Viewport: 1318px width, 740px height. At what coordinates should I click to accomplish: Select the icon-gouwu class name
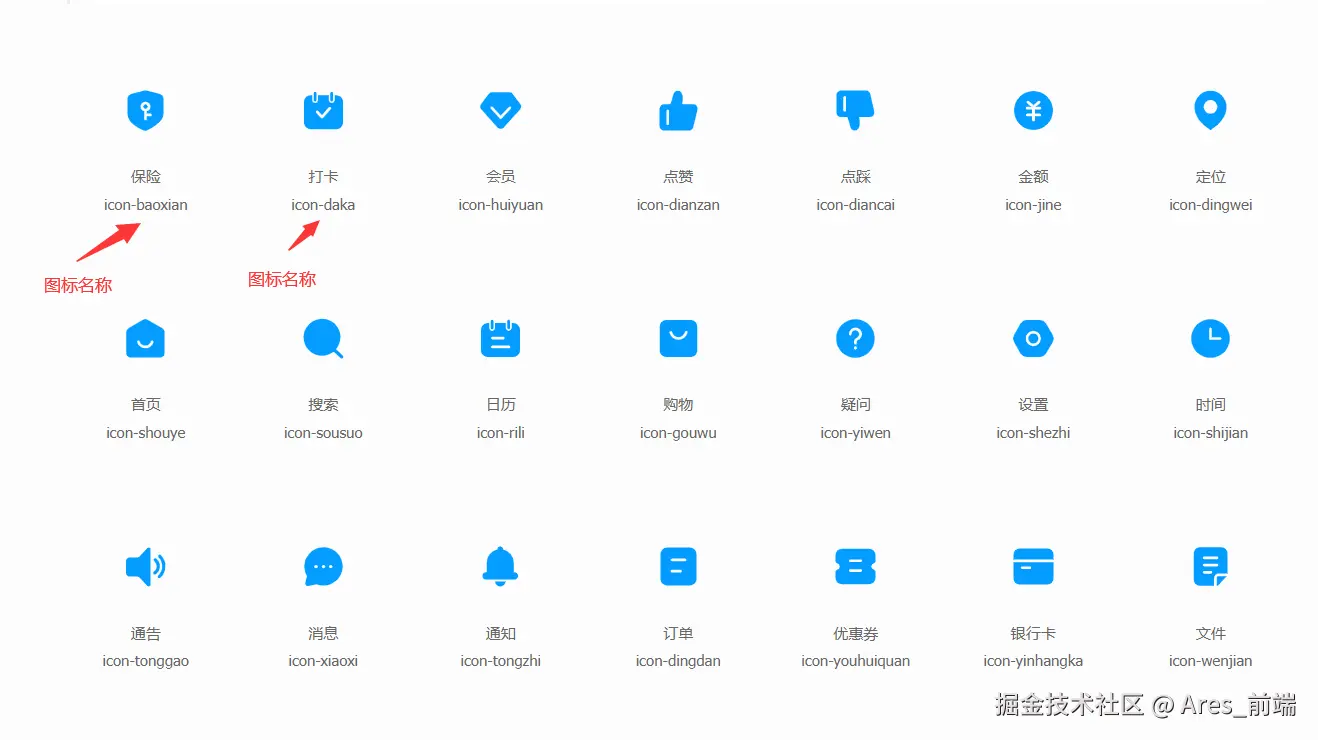pos(678,433)
